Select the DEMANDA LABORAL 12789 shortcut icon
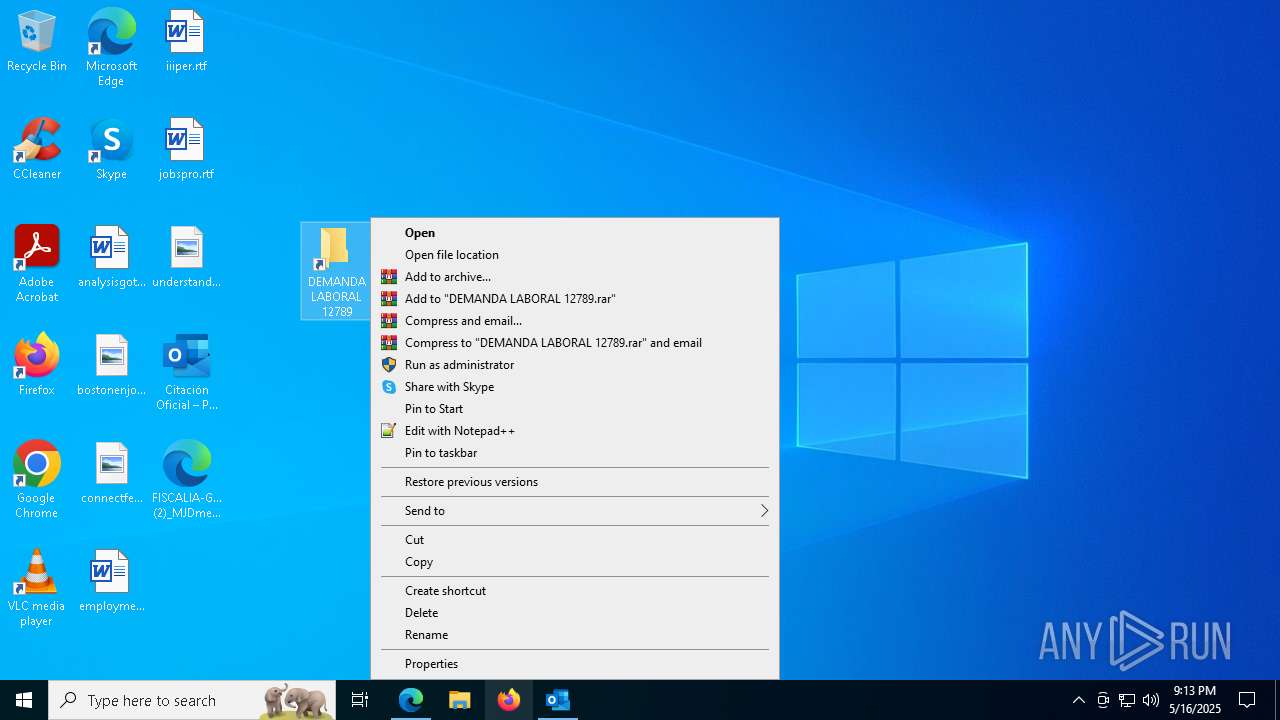This screenshot has width=1280, height=720. (x=336, y=271)
